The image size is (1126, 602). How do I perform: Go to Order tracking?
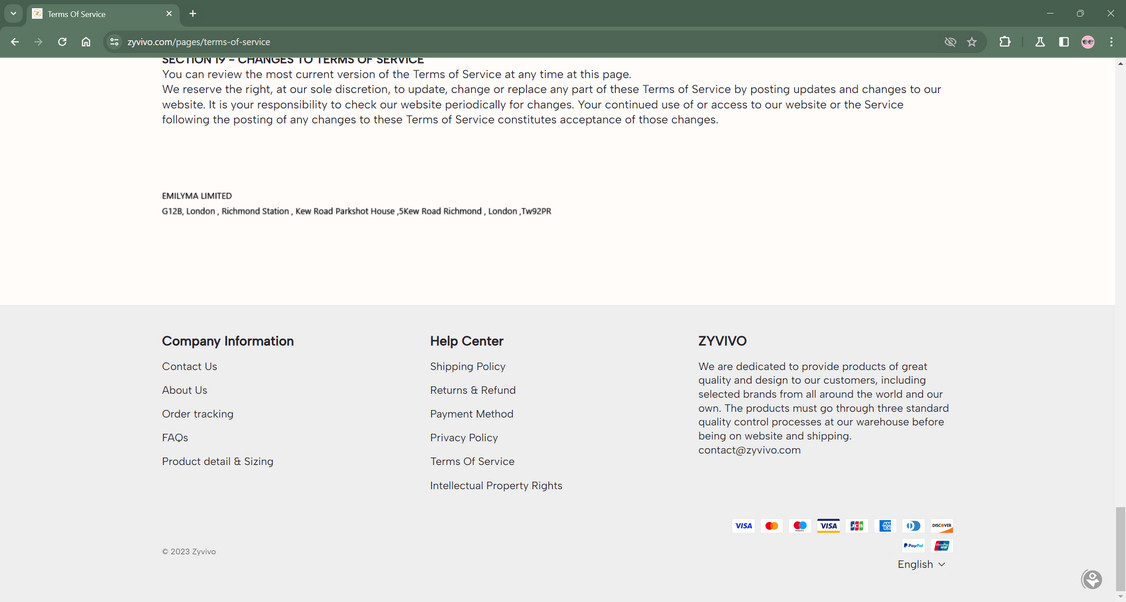click(x=197, y=414)
